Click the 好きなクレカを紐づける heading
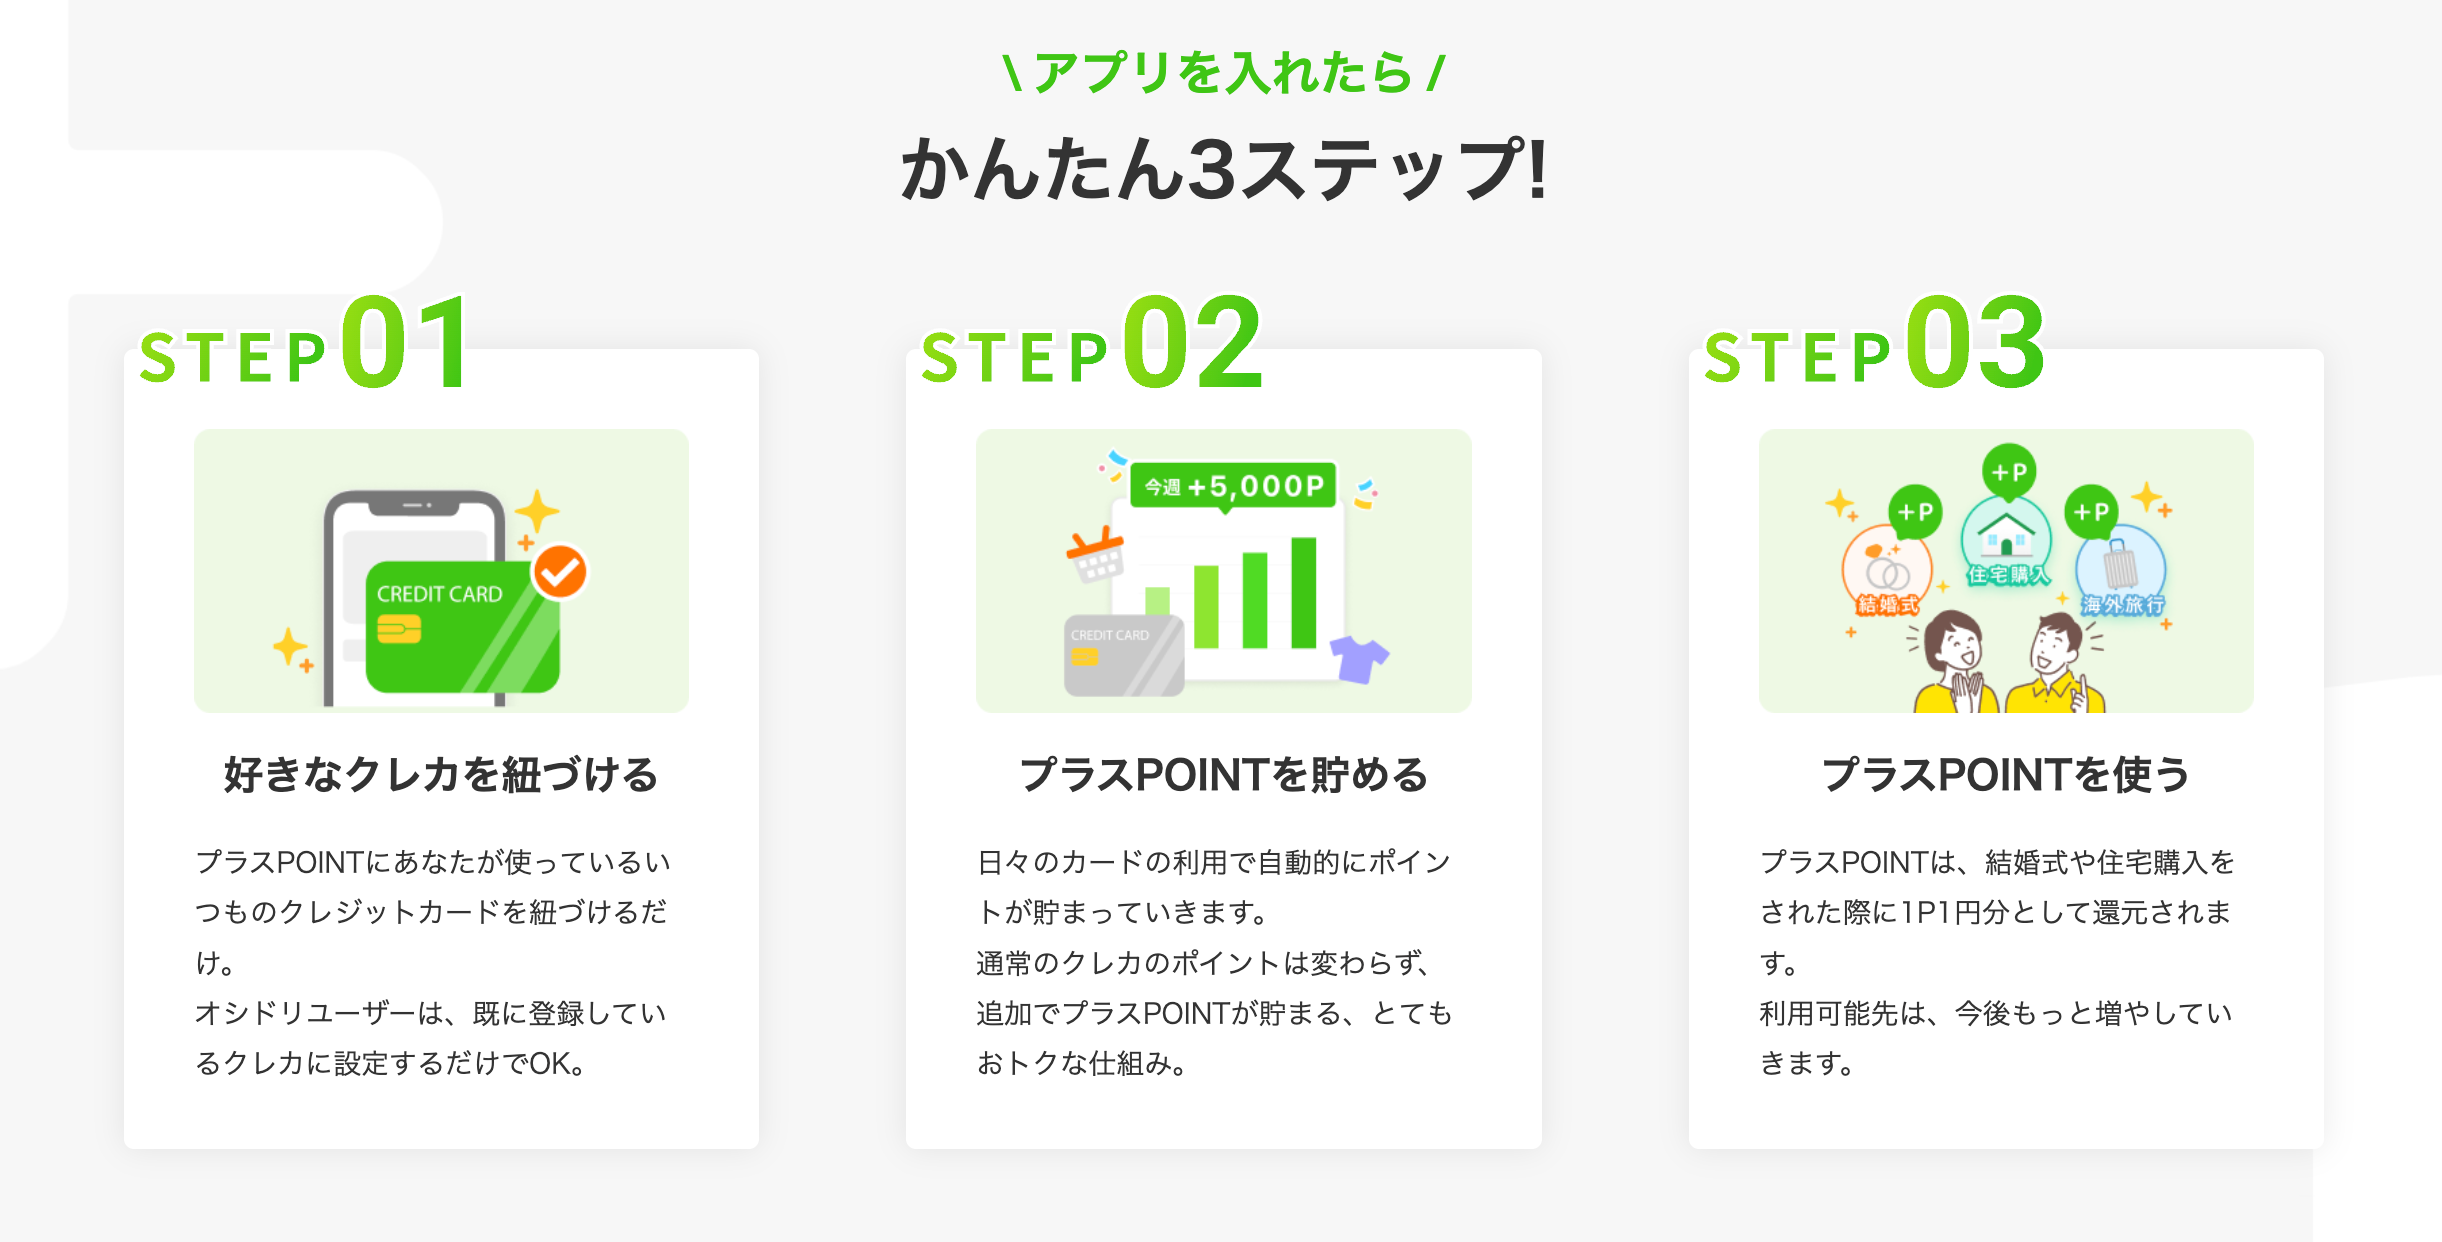The image size is (2442, 1242). coord(441,775)
